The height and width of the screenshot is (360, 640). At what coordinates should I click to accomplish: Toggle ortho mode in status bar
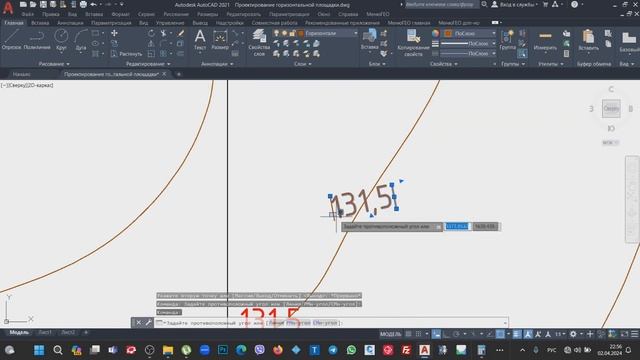click(447, 334)
